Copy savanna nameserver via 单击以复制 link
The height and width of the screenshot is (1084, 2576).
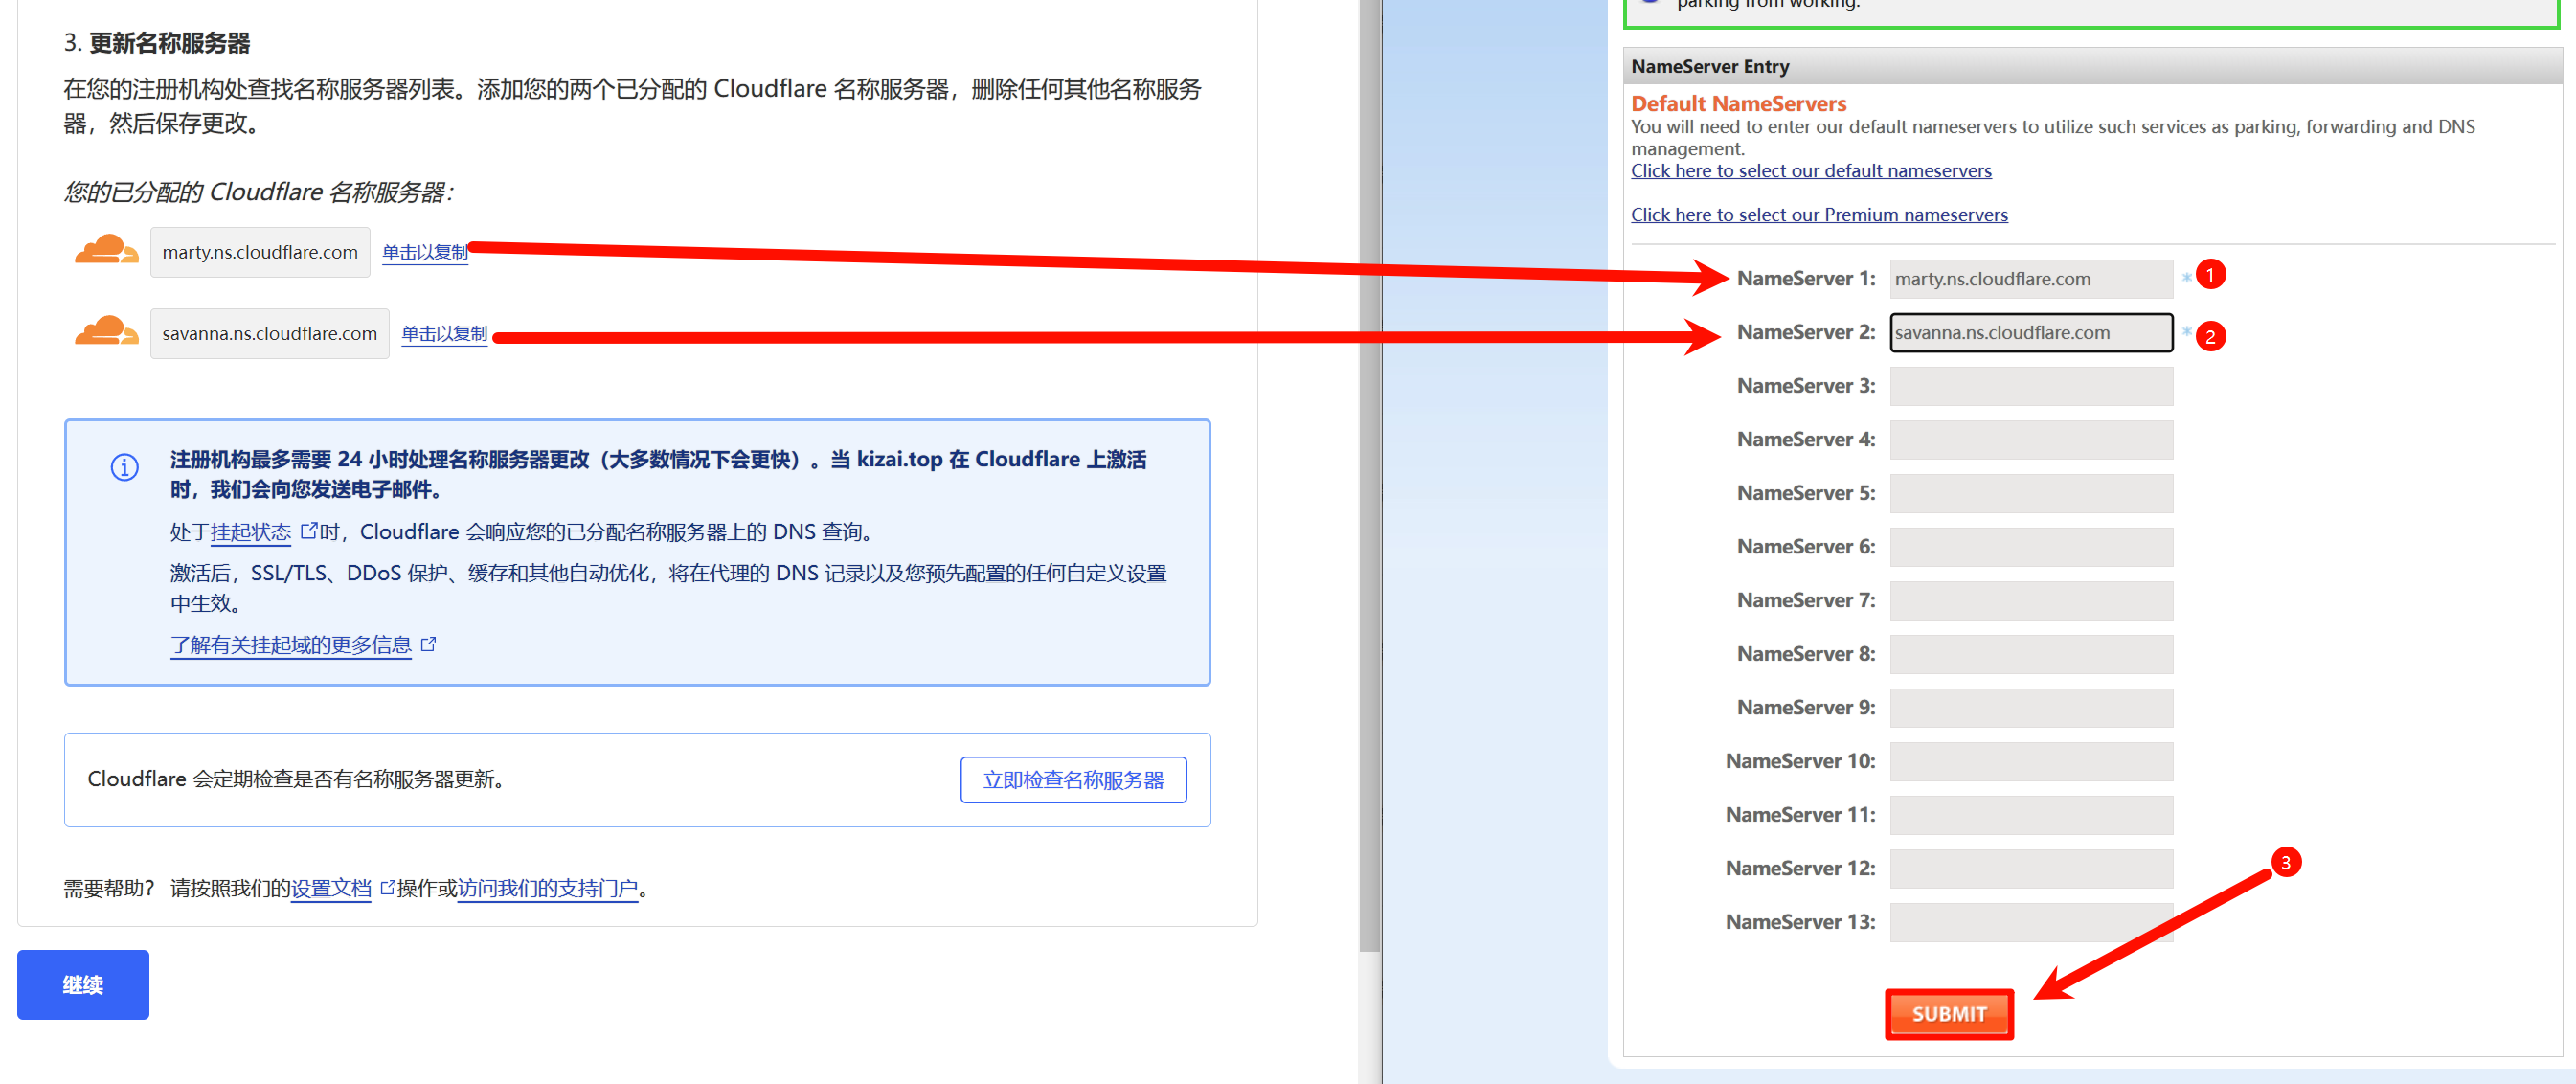click(x=444, y=334)
